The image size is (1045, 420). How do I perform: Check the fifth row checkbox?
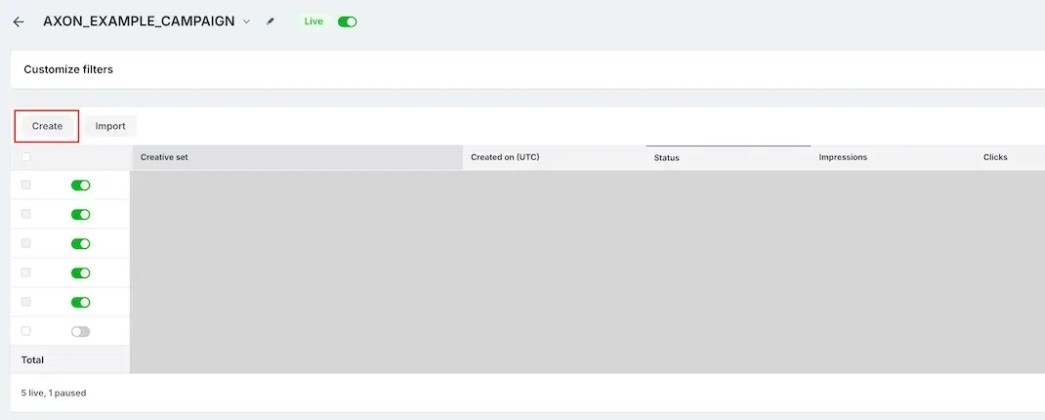coord(25,302)
